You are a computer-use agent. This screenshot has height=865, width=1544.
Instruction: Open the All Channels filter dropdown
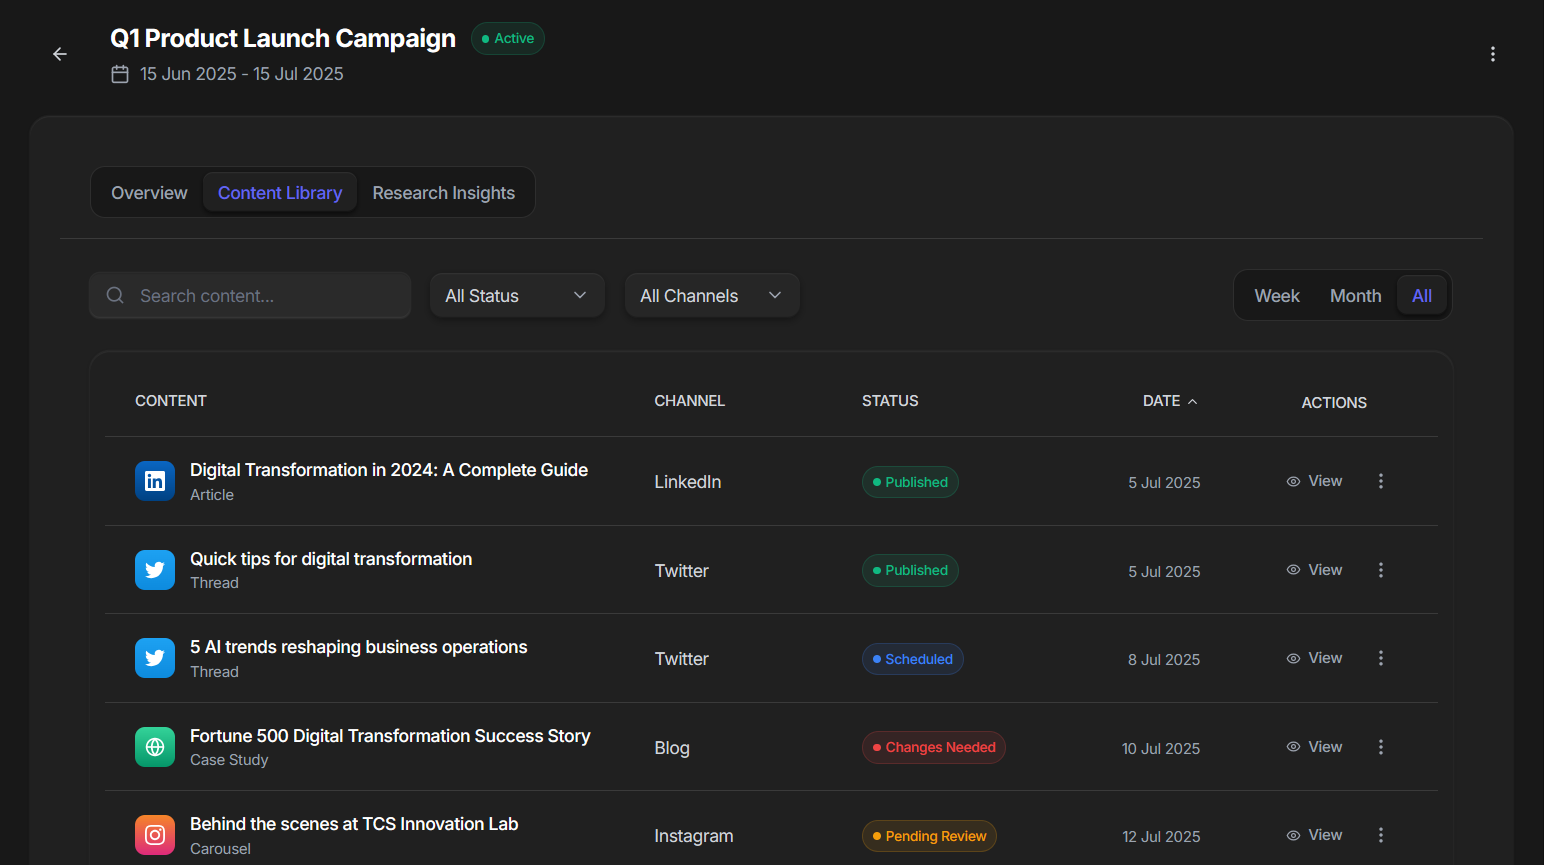(711, 296)
